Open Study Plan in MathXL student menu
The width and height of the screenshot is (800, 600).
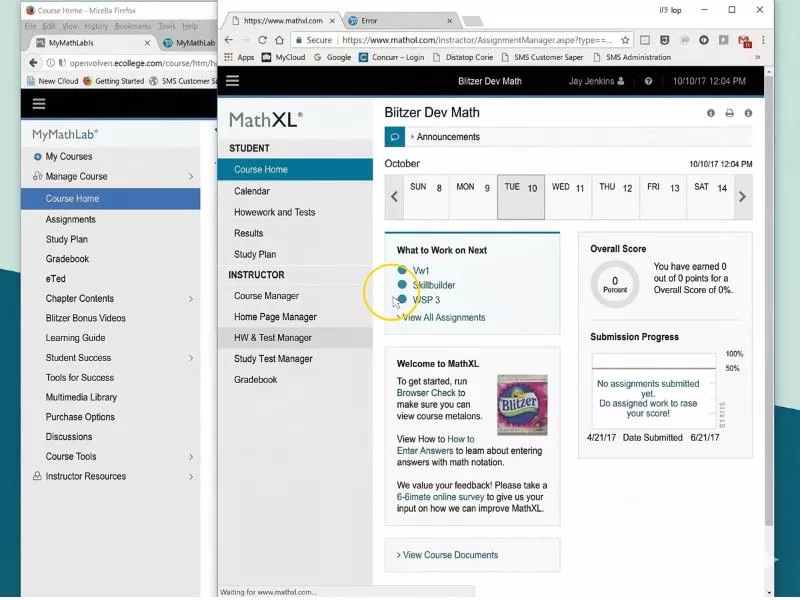click(295, 254)
